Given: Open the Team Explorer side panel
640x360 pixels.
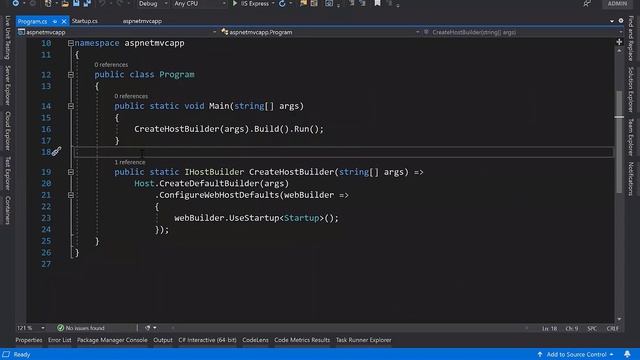Looking at the screenshot, I should point(631,137).
